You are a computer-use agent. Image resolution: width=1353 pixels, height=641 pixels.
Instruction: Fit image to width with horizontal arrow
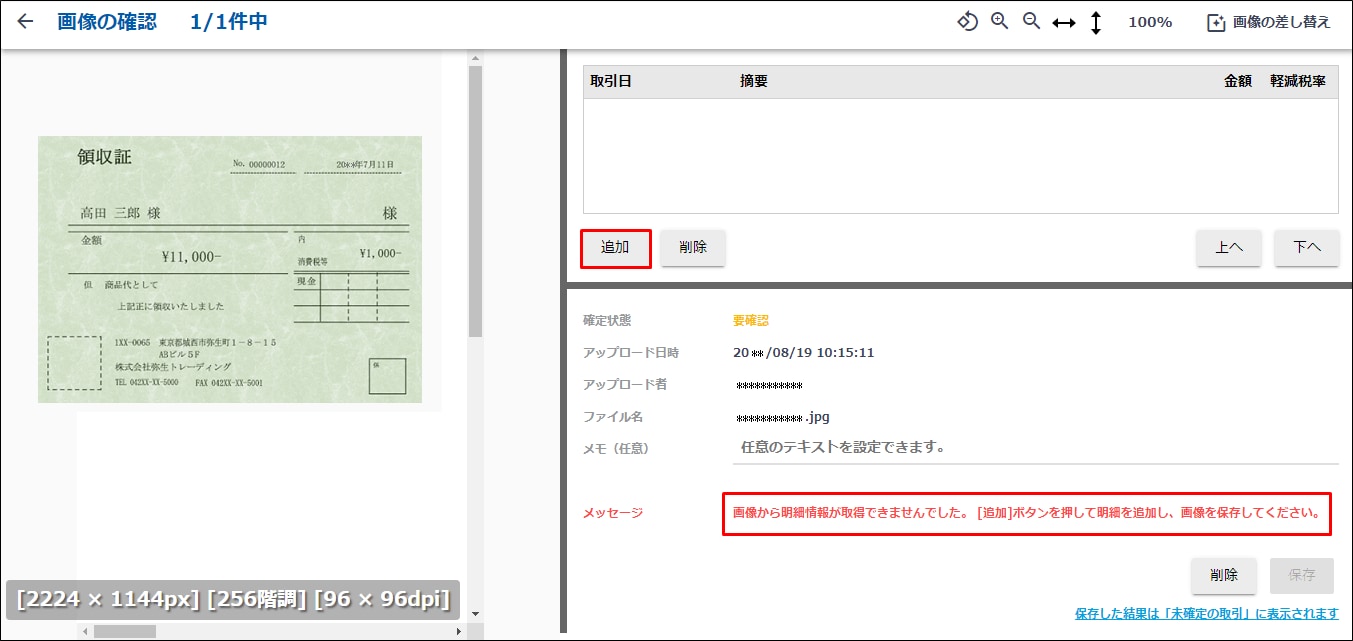(x=1064, y=23)
